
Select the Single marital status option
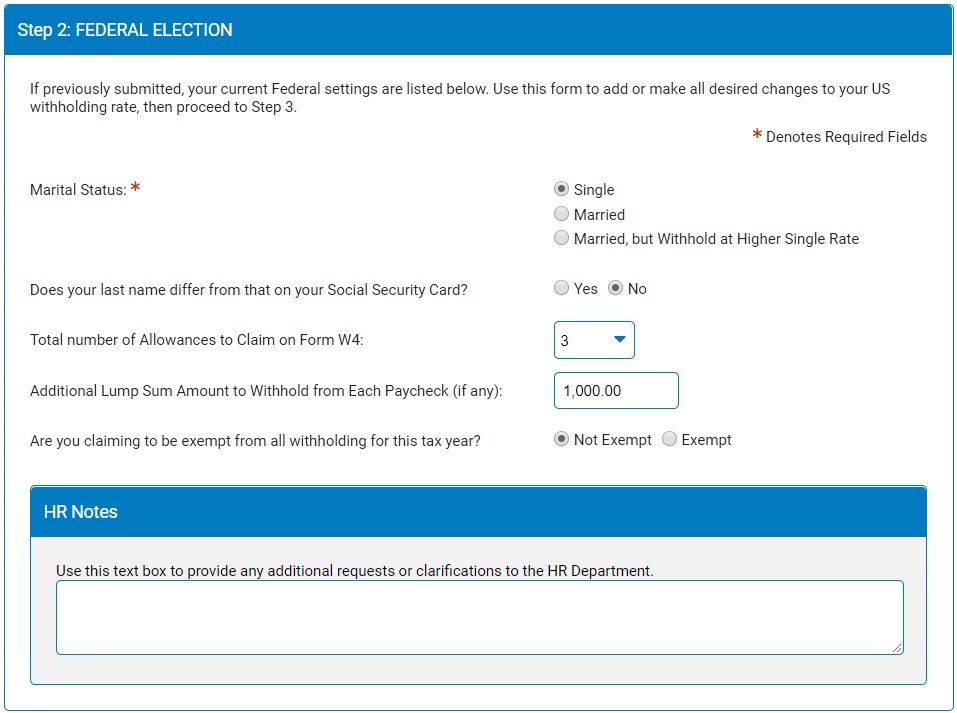(561, 189)
